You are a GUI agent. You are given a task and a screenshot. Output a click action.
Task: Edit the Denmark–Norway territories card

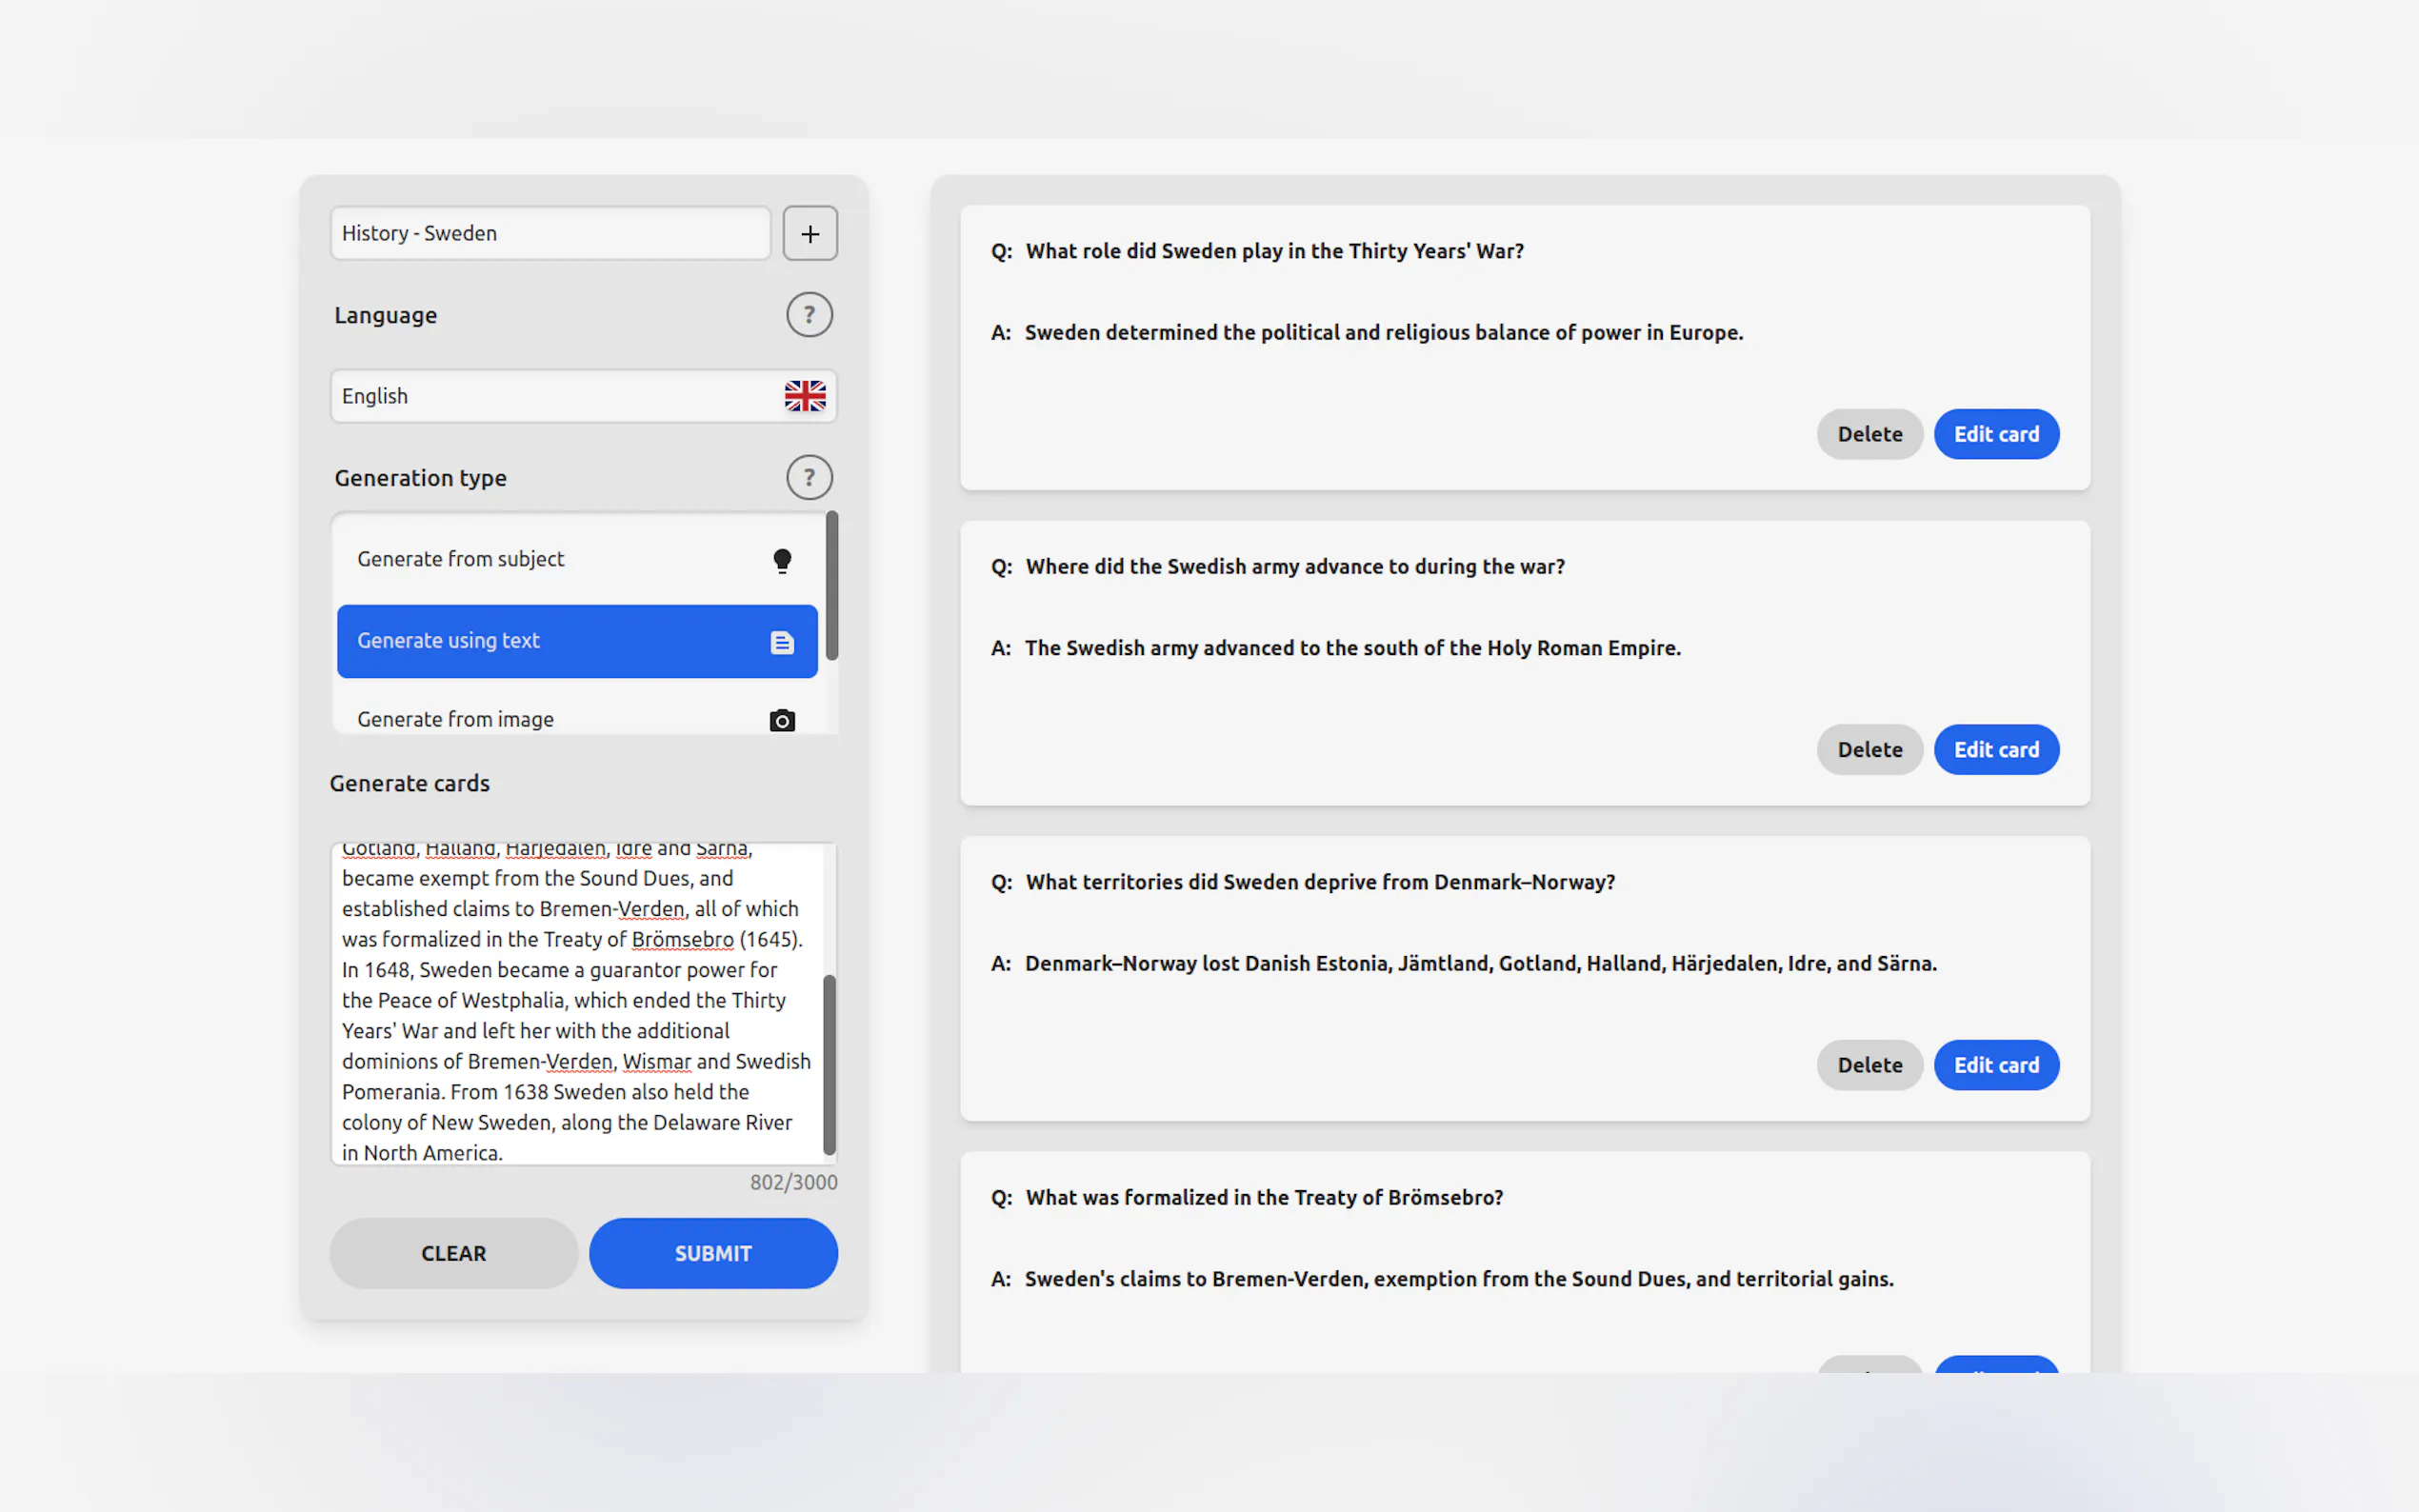(1995, 1065)
